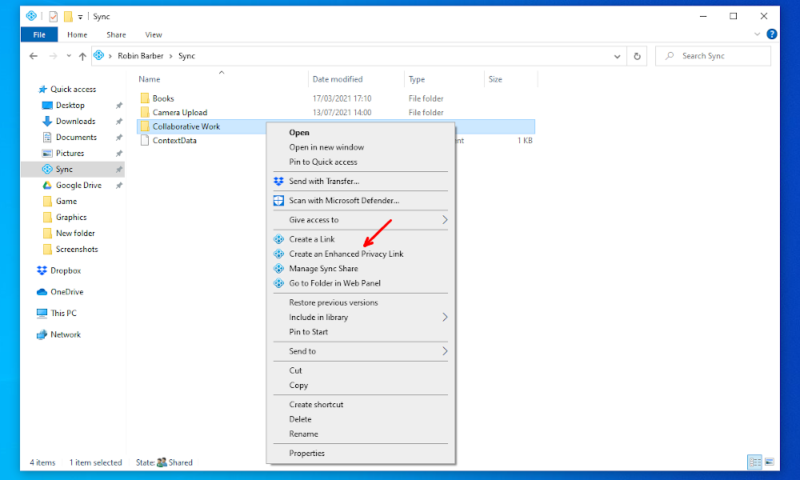Select the Books folder
Image resolution: width=800 pixels, height=480 pixels.
coord(163,98)
